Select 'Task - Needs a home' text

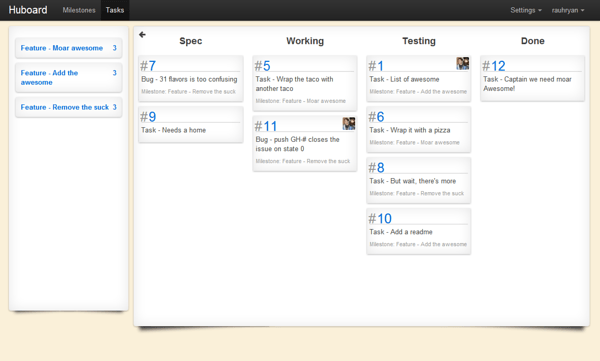173,130
